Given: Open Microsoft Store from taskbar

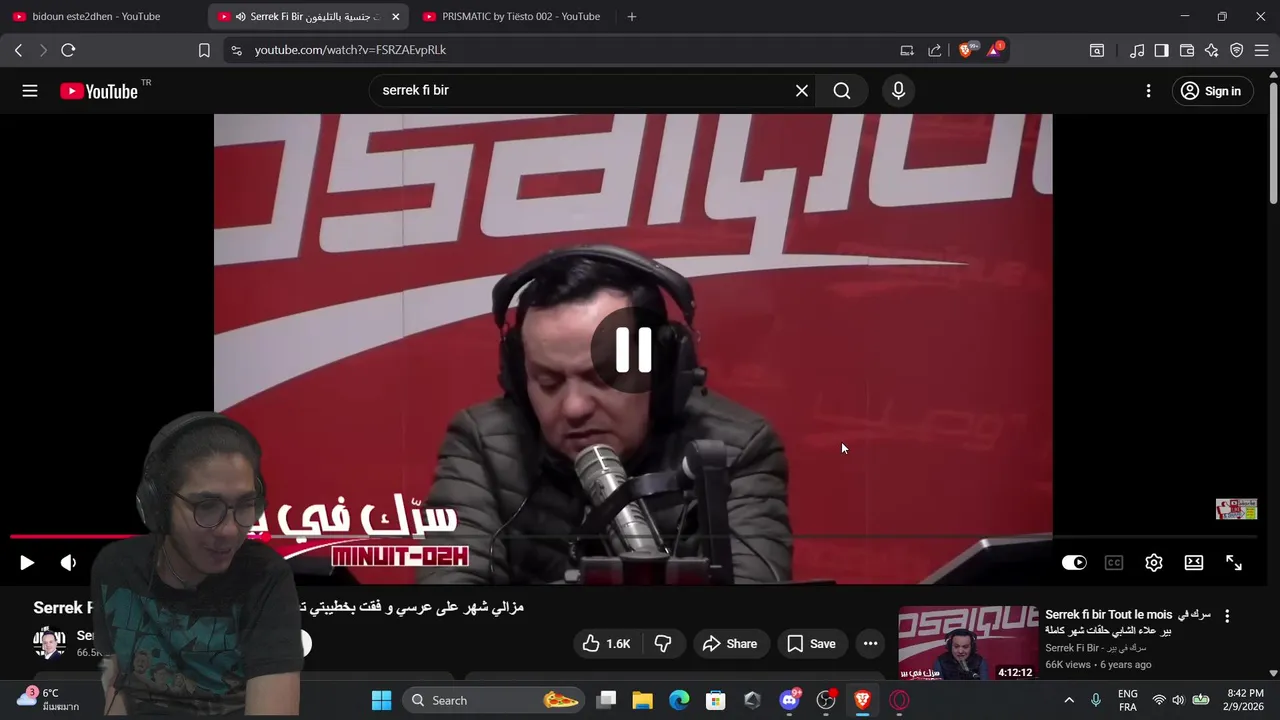Looking at the screenshot, I should coord(716,700).
